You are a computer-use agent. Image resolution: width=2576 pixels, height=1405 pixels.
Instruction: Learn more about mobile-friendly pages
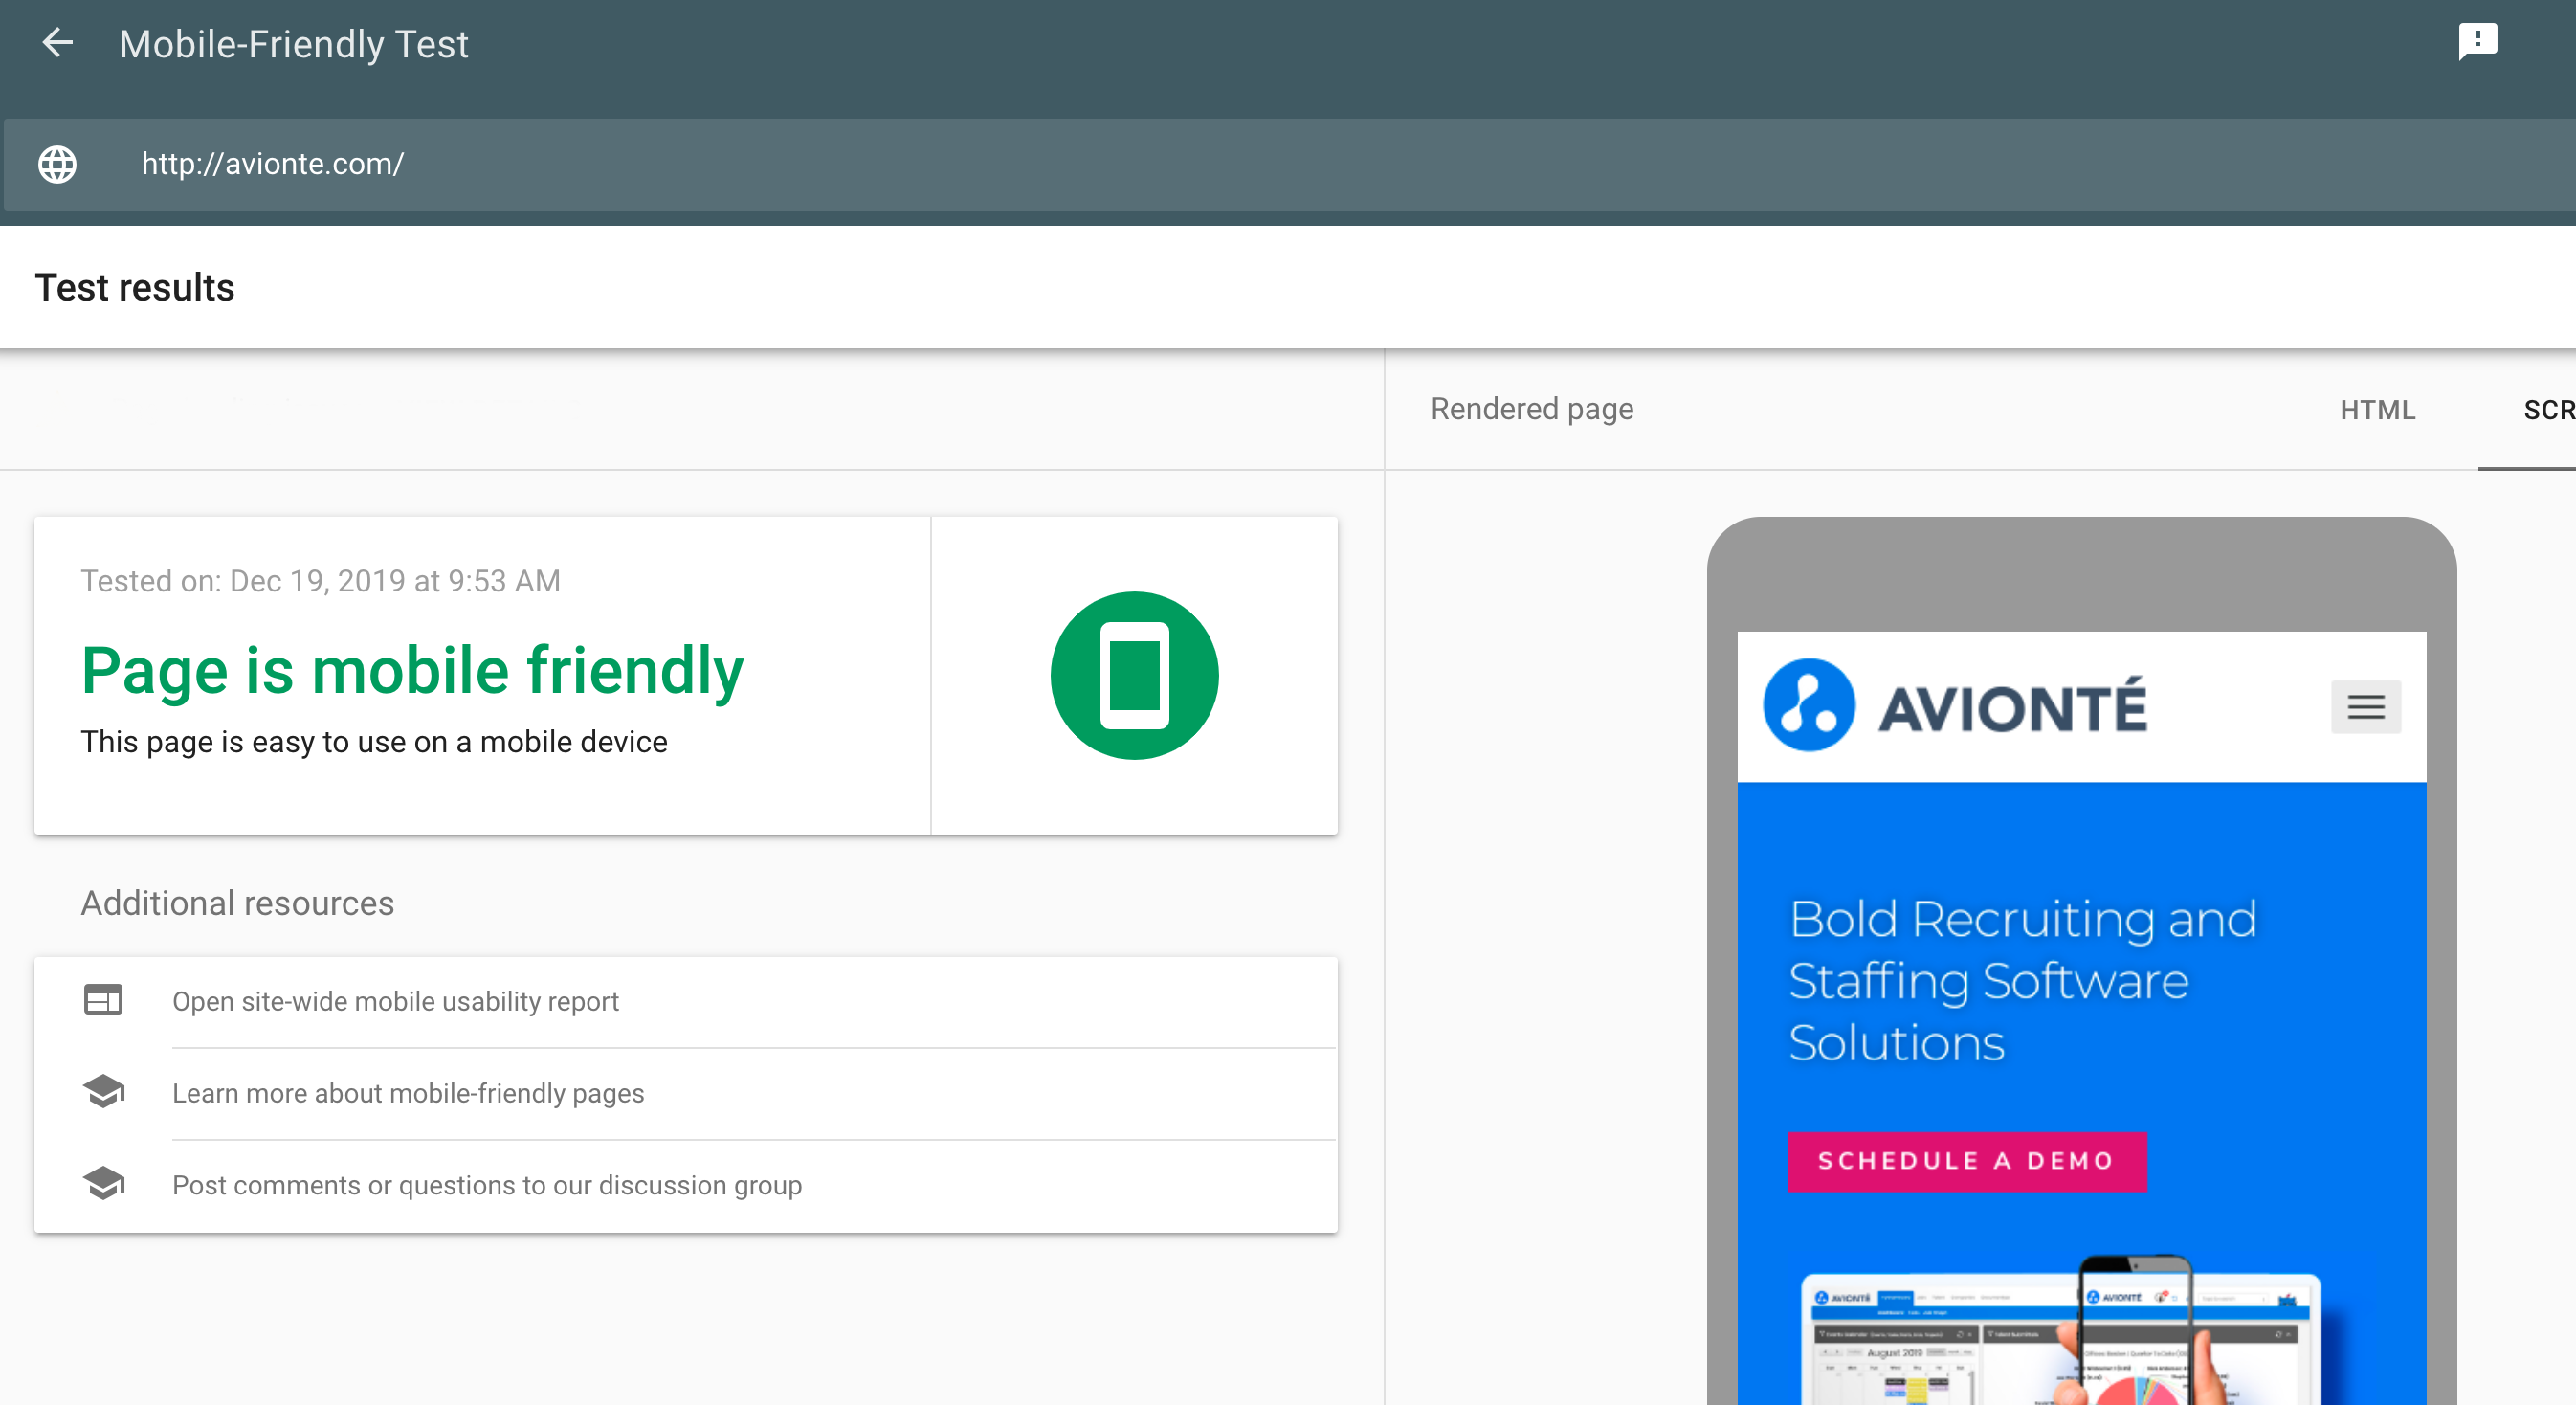coord(408,1093)
